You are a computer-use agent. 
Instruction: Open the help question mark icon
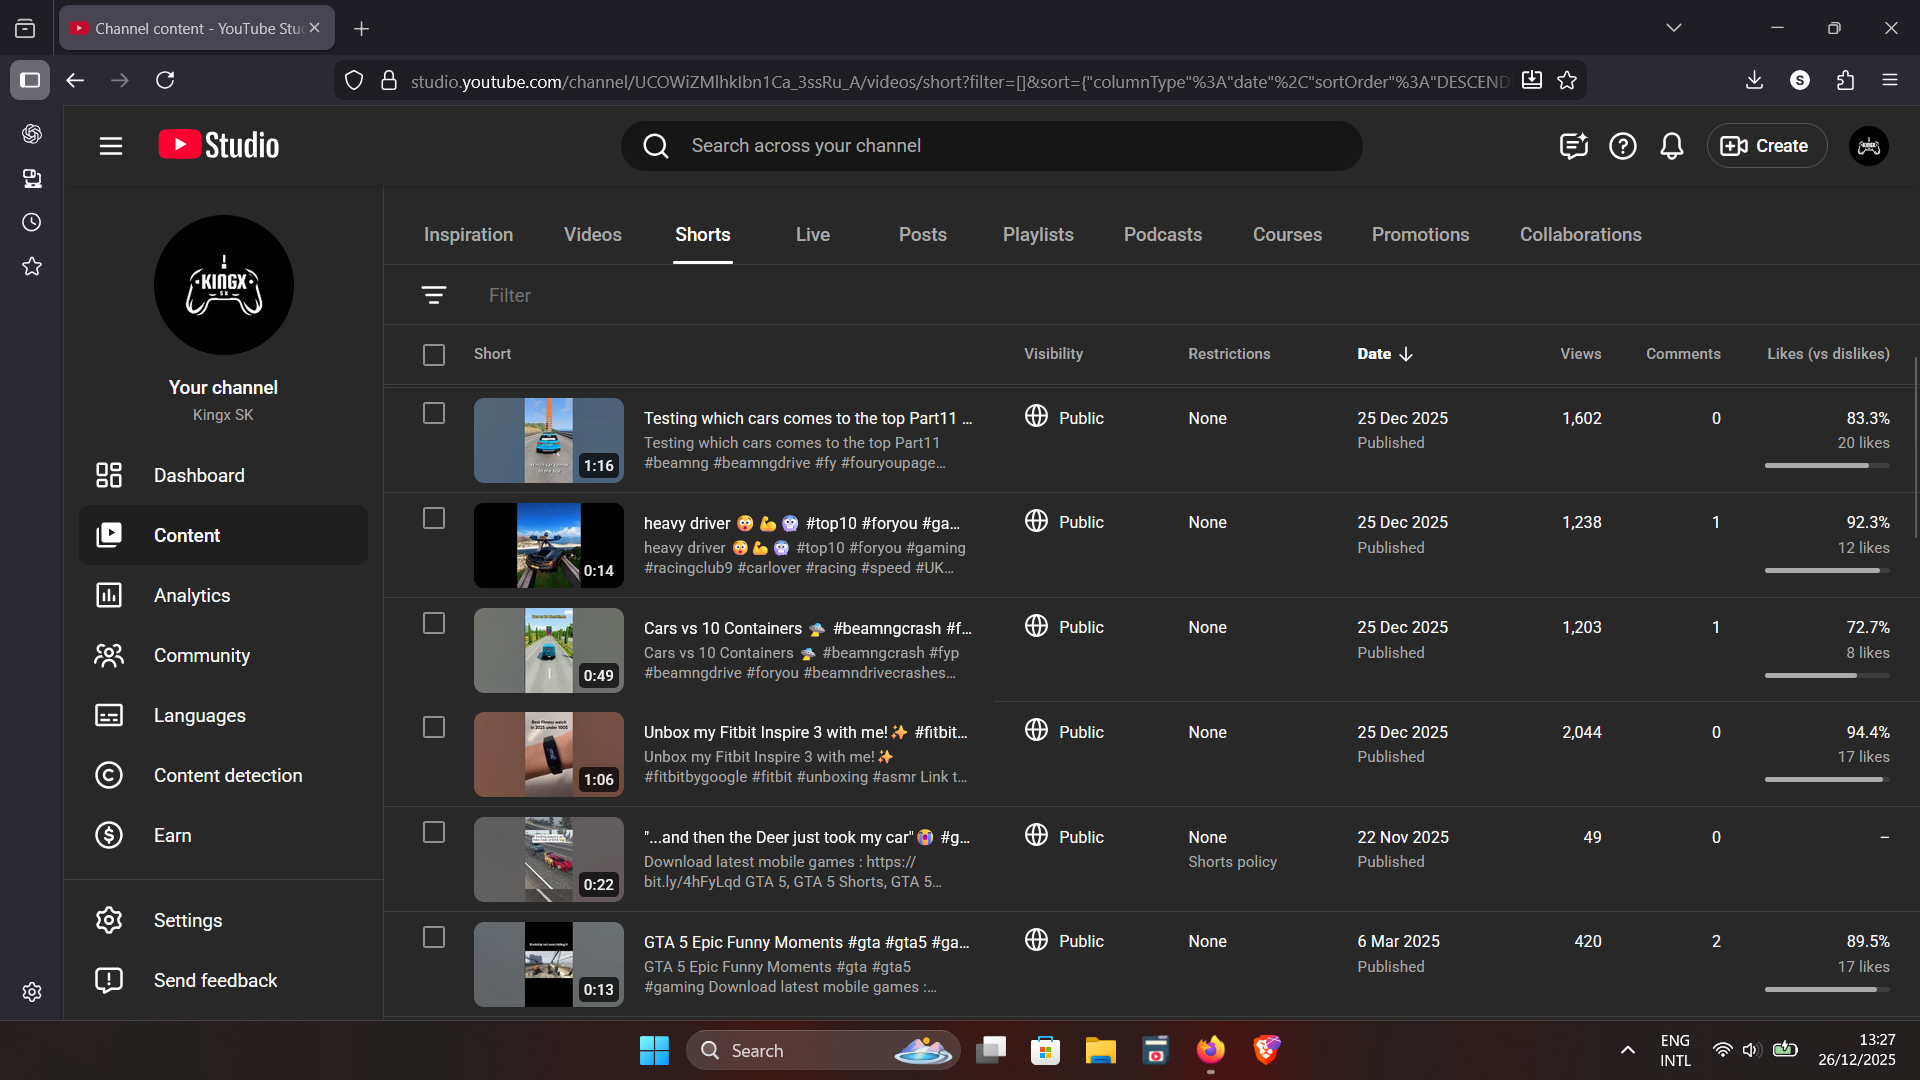click(x=1622, y=146)
